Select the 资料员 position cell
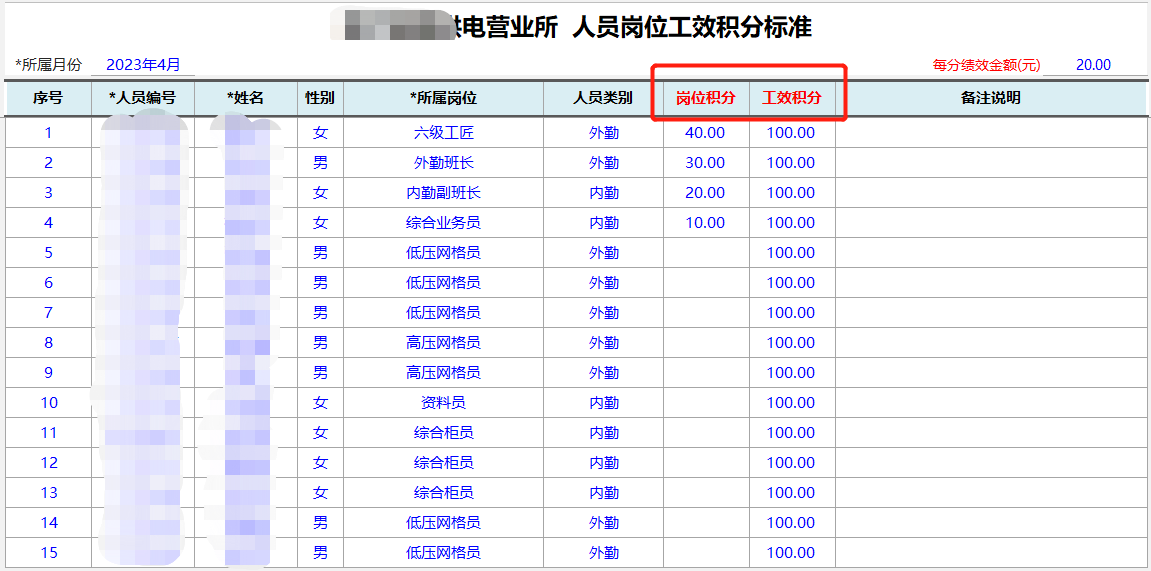Screen dimensions: 1151x571 [x=443, y=403]
